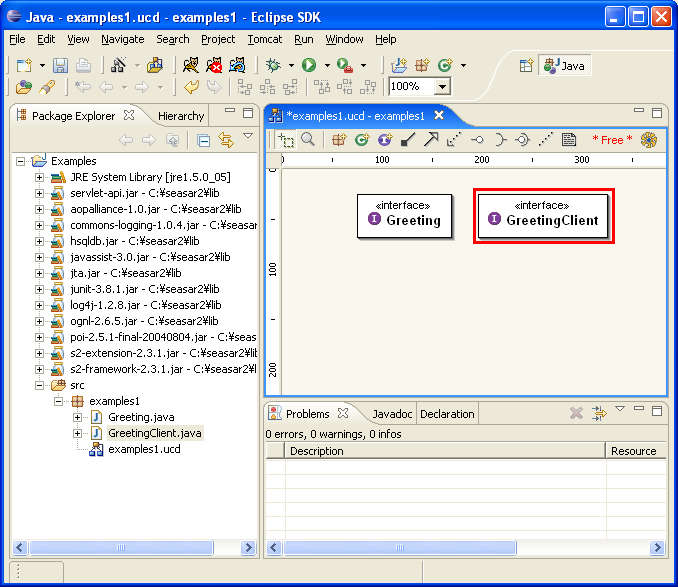The image size is (678, 587).
Task: Open the Tomcat menu
Action: tap(264, 39)
